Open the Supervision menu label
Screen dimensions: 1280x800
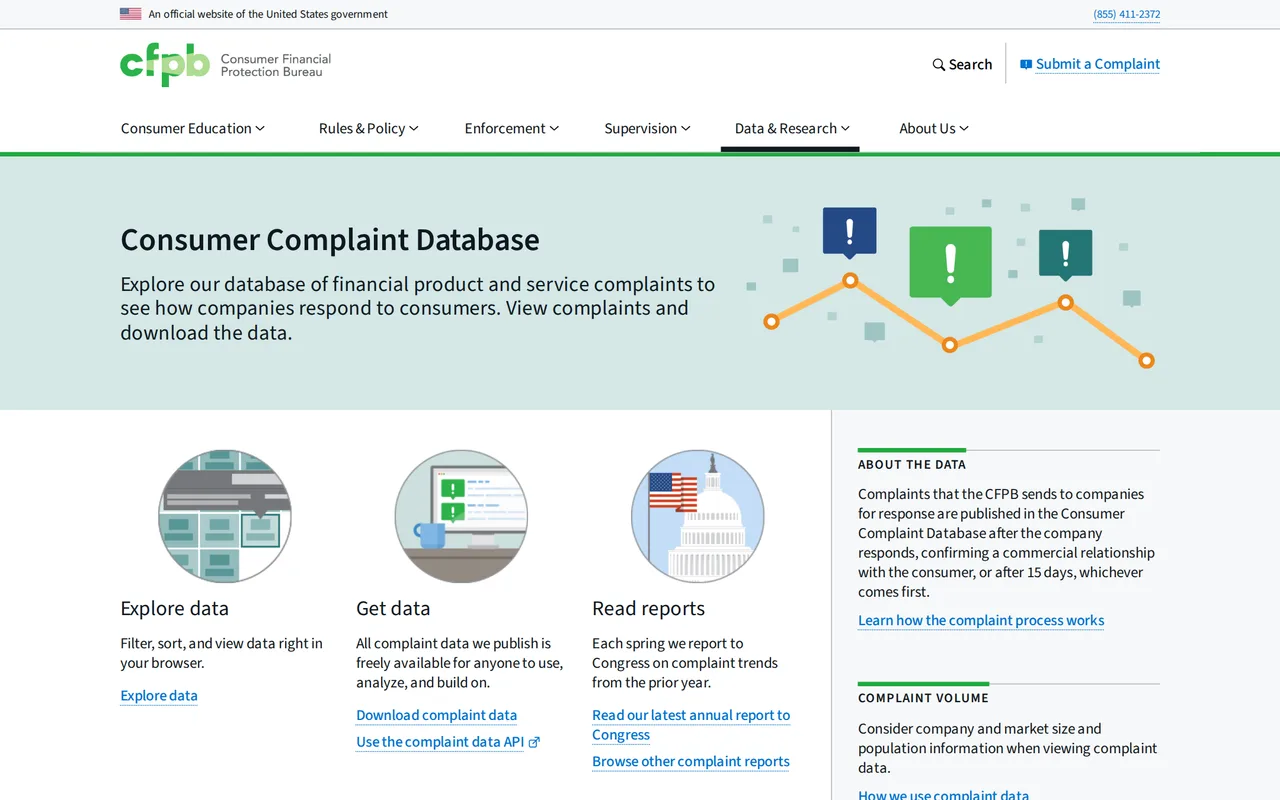pyautogui.click(x=641, y=128)
